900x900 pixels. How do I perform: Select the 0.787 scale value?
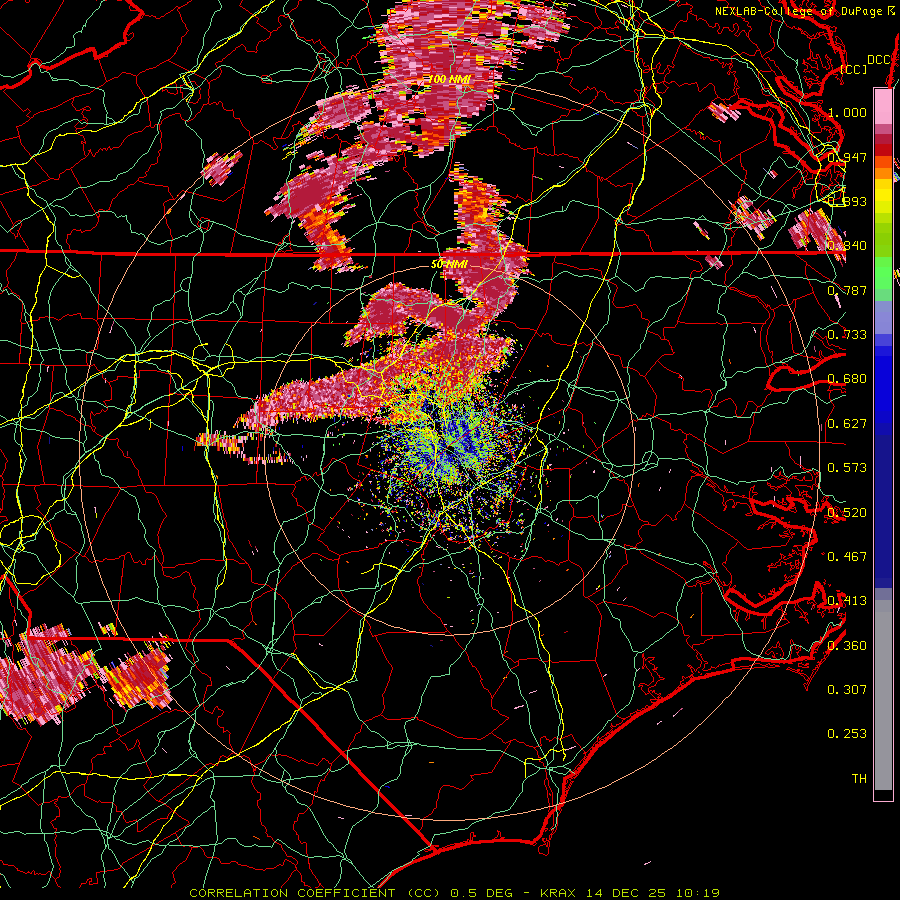click(847, 290)
